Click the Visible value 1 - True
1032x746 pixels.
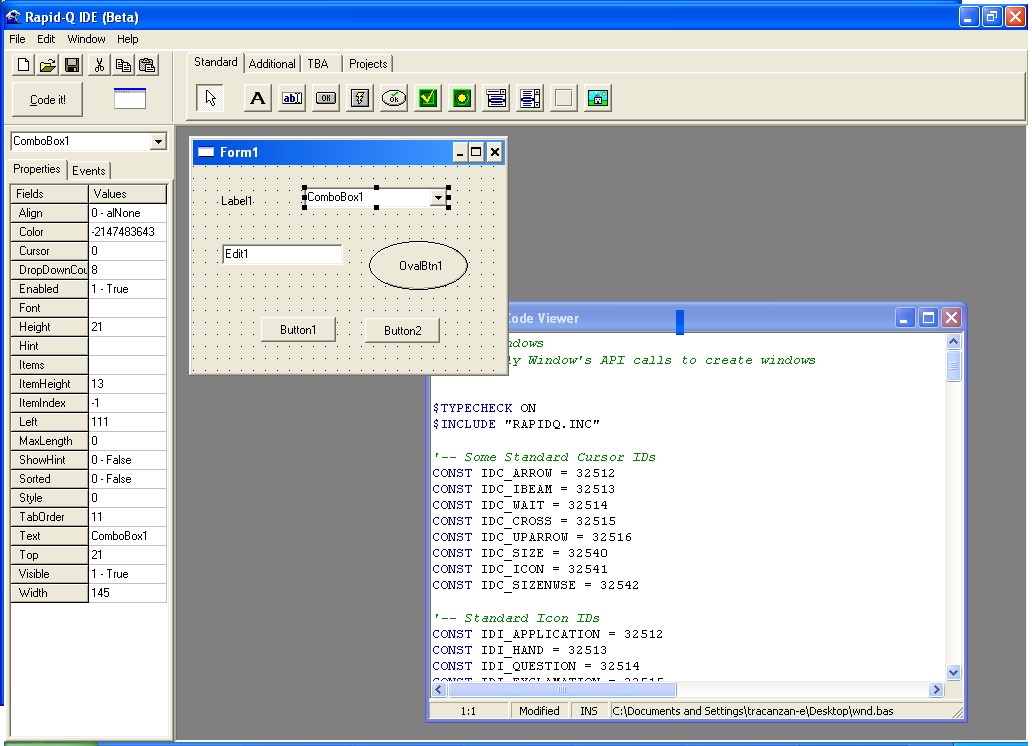[x=128, y=573]
